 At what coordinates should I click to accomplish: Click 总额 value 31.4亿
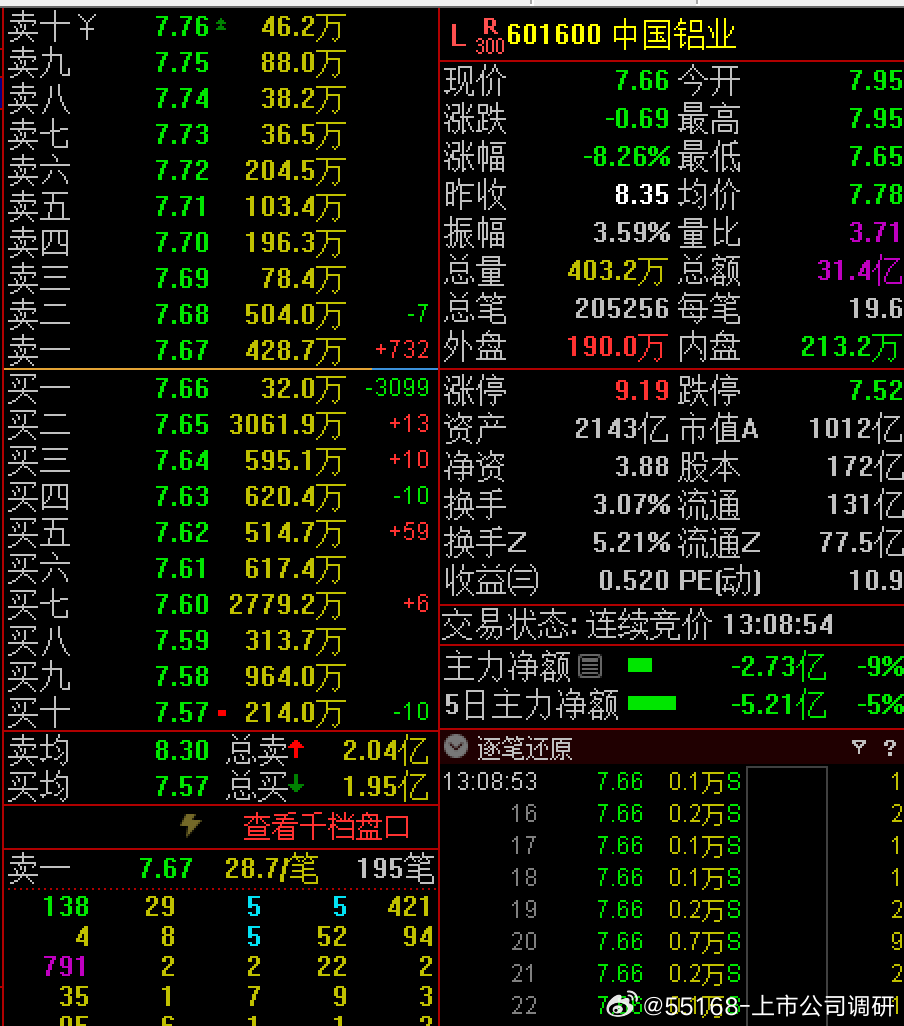pyautogui.click(x=860, y=271)
